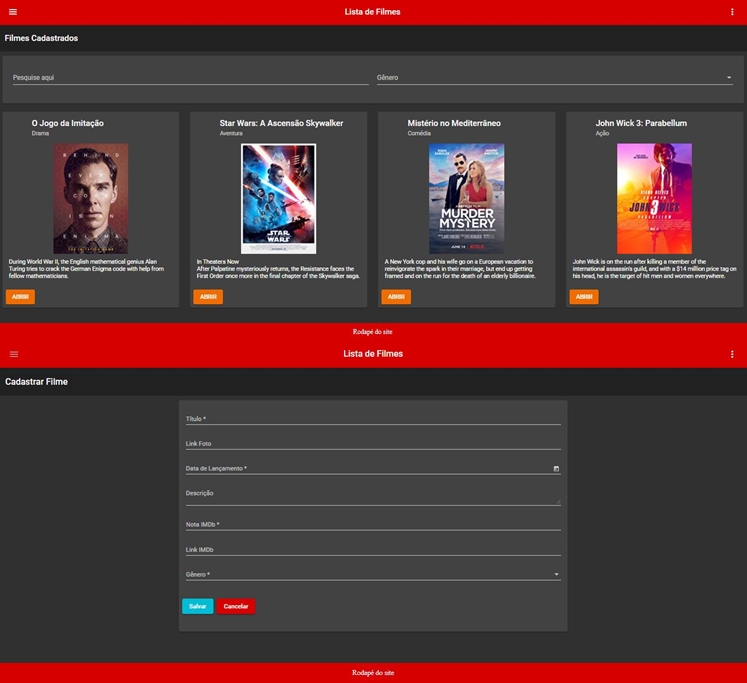The width and height of the screenshot is (747, 683).
Task: Click the title 'John Wick 3: Parabellum'
Action: 641,123
